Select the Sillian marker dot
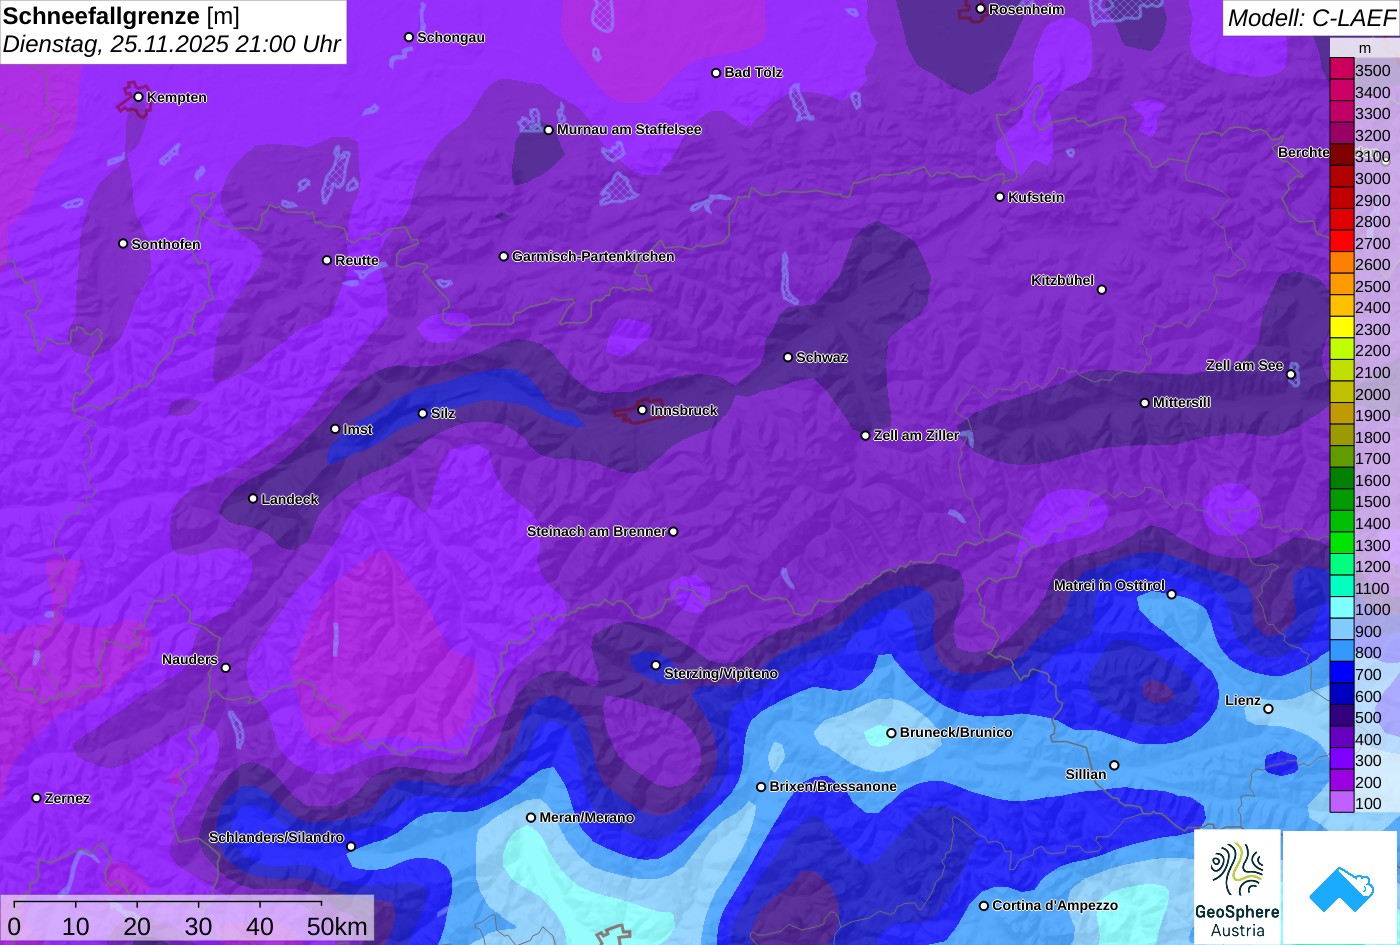The width and height of the screenshot is (1400, 945). 1114,766
